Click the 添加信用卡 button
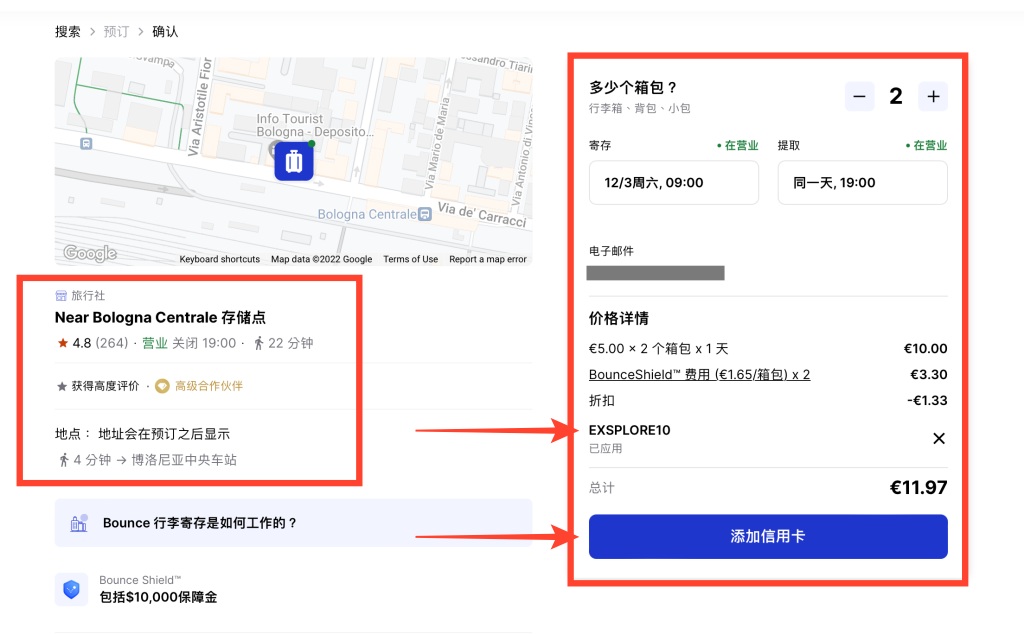 768,537
